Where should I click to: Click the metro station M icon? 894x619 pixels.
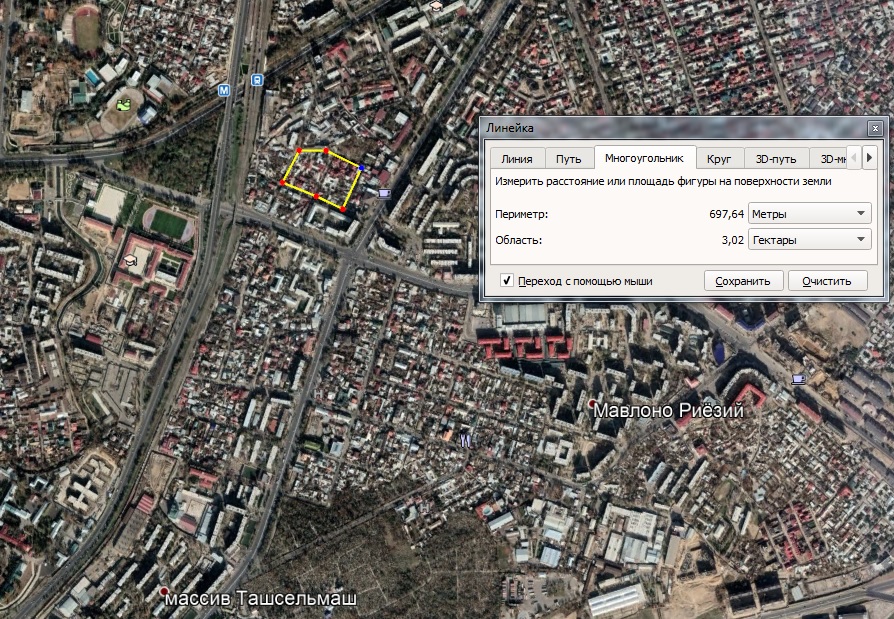224,90
